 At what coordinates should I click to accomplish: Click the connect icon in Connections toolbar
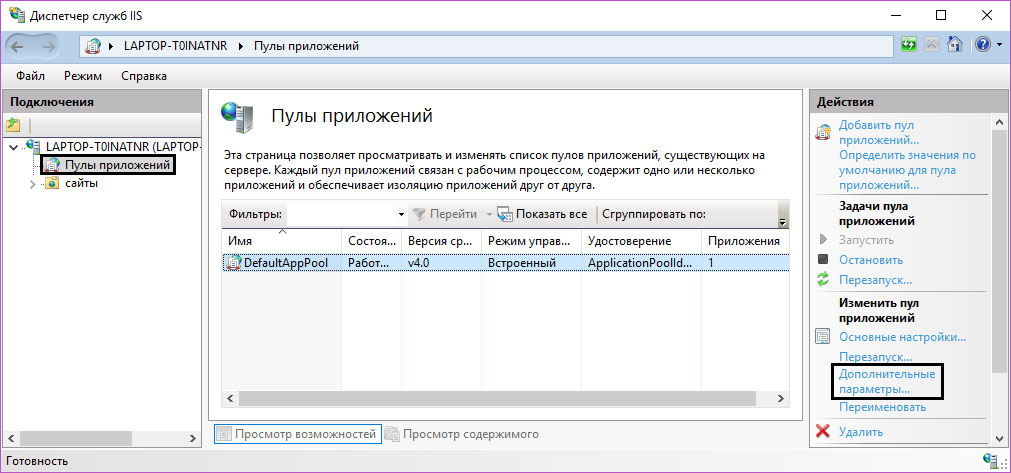[x=14, y=125]
